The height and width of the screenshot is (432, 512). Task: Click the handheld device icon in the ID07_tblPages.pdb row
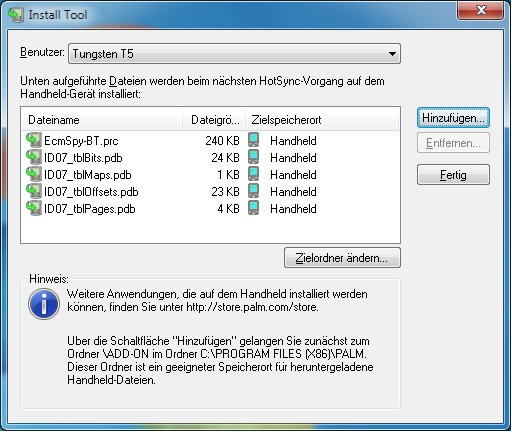click(x=254, y=208)
